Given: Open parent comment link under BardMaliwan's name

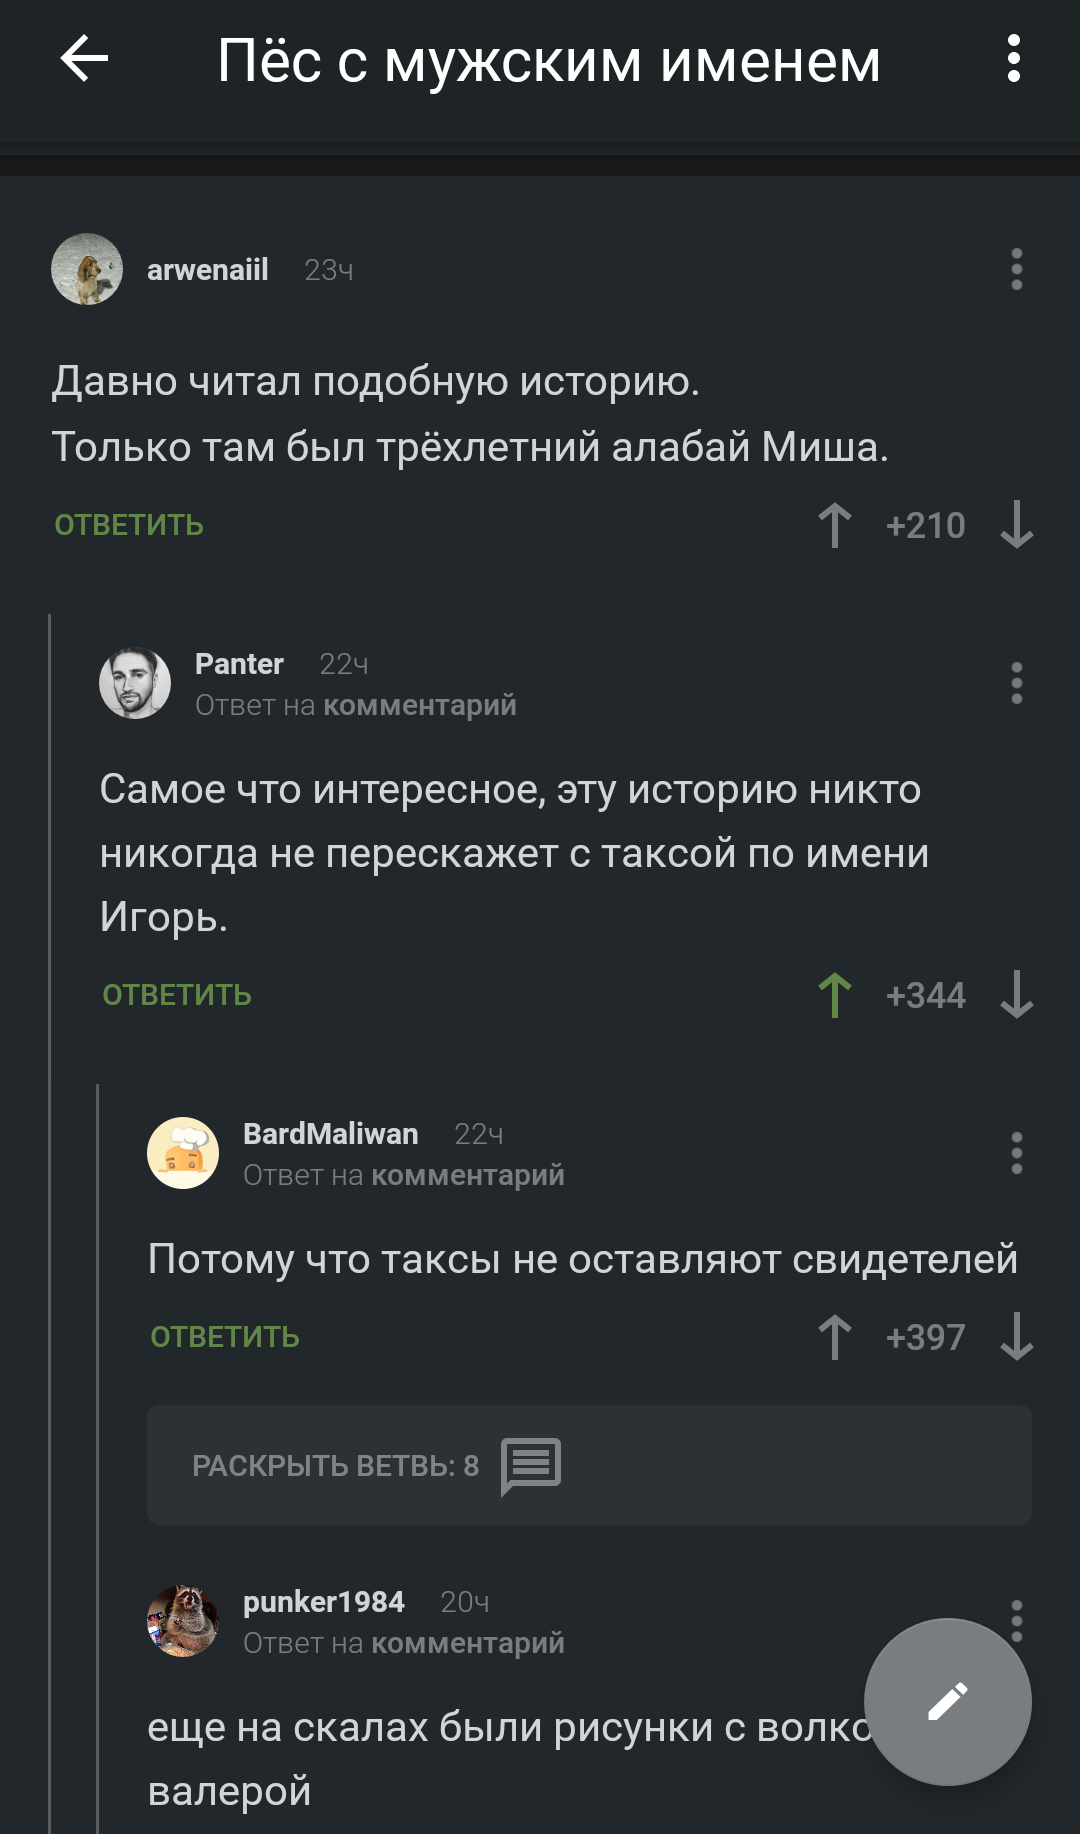Looking at the screenshot, I should (x=467, y=1176).
